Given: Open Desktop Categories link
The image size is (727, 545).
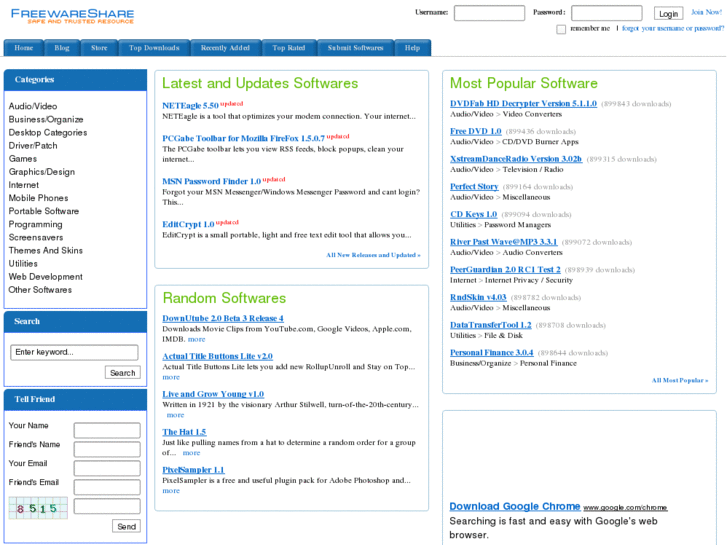Looking at the screenshot, I should point(48,132).
